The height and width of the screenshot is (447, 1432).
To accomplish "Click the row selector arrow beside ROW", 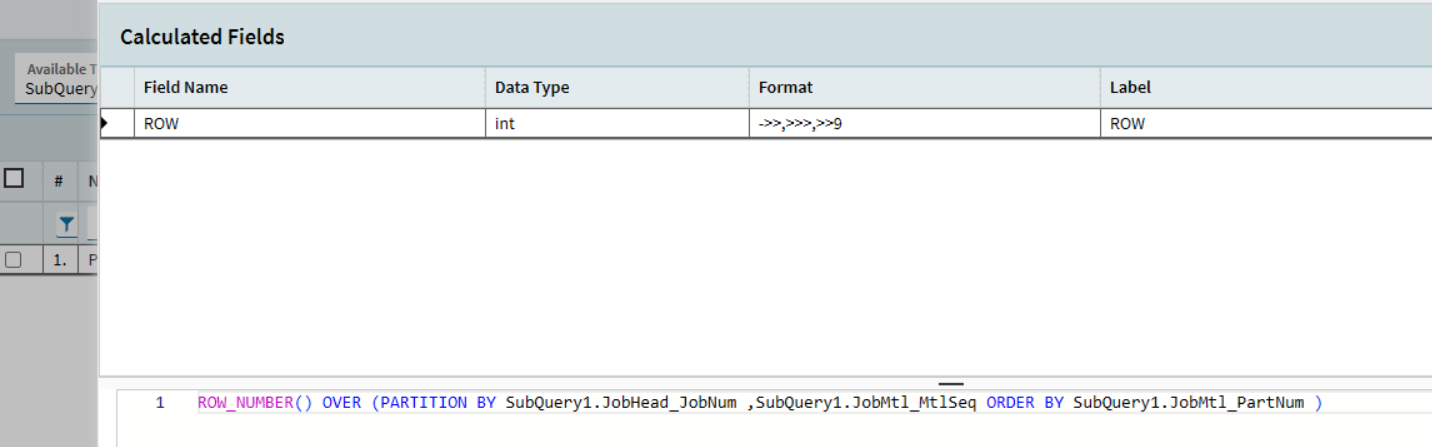I will (x=105, y=124).
